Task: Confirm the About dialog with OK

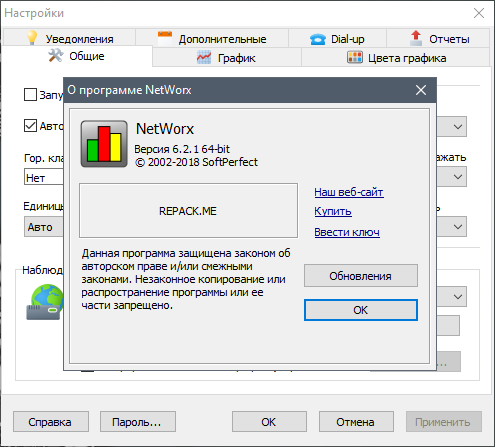Action: click(361, 310)
